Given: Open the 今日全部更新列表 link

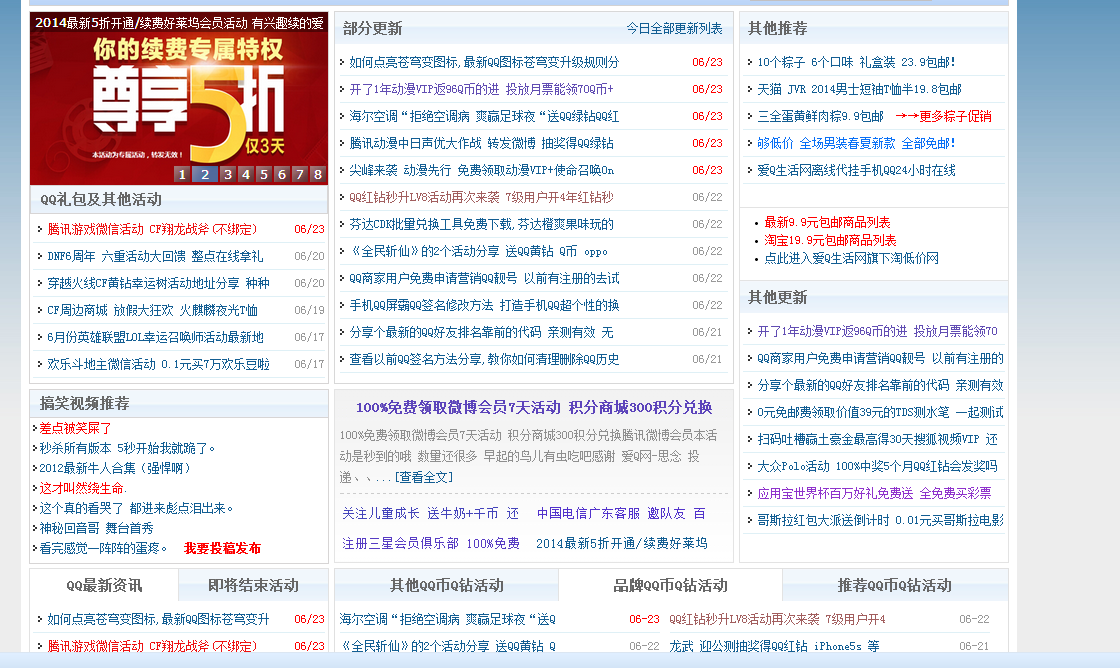Looking at the screenshot, I should coord(674,28).
